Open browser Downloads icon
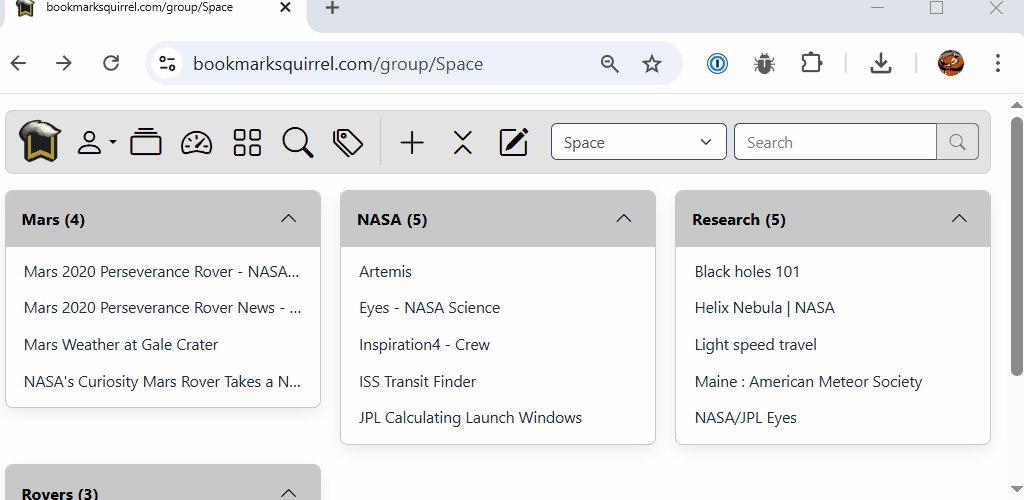This screenshot has height=500, width=1024. 881,63
